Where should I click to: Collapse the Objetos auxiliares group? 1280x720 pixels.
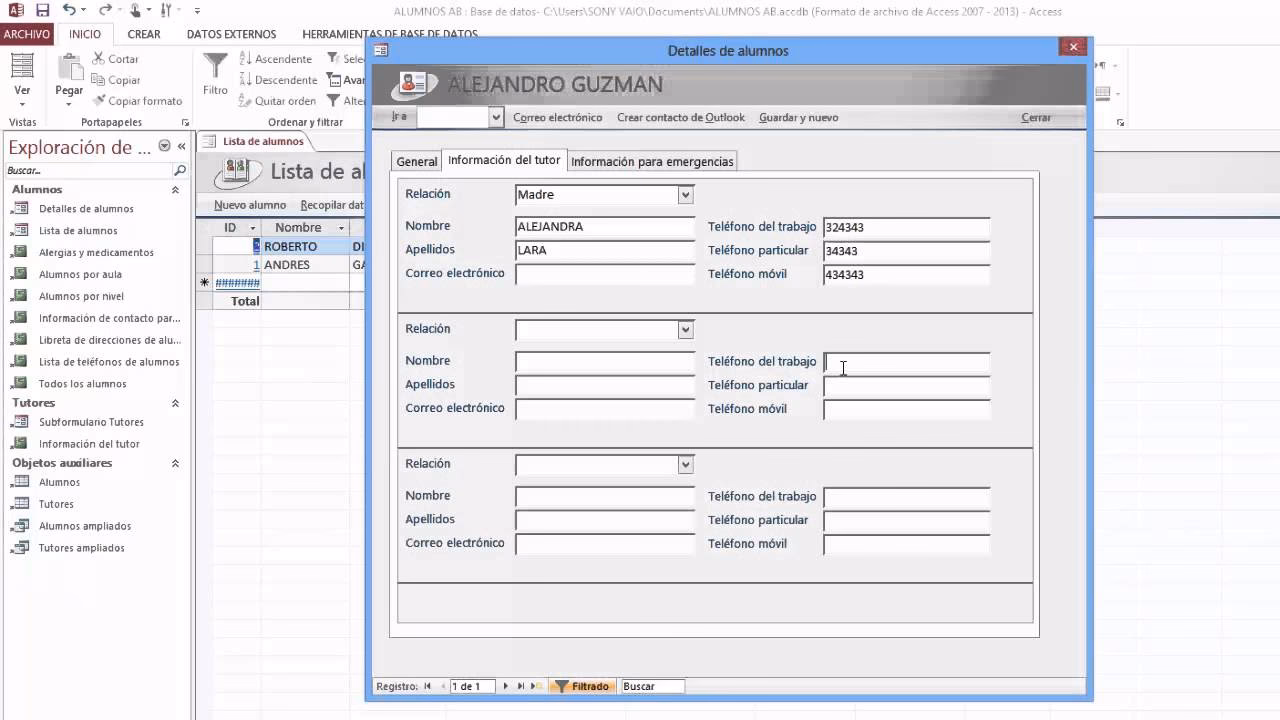175,463
